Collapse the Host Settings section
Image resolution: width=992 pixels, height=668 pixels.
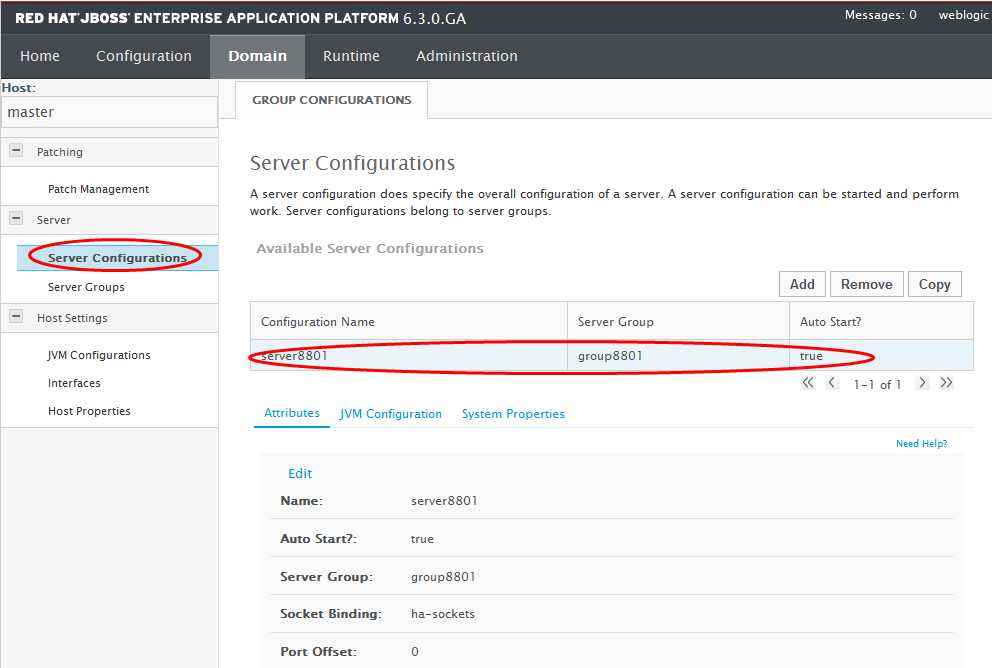16,316
